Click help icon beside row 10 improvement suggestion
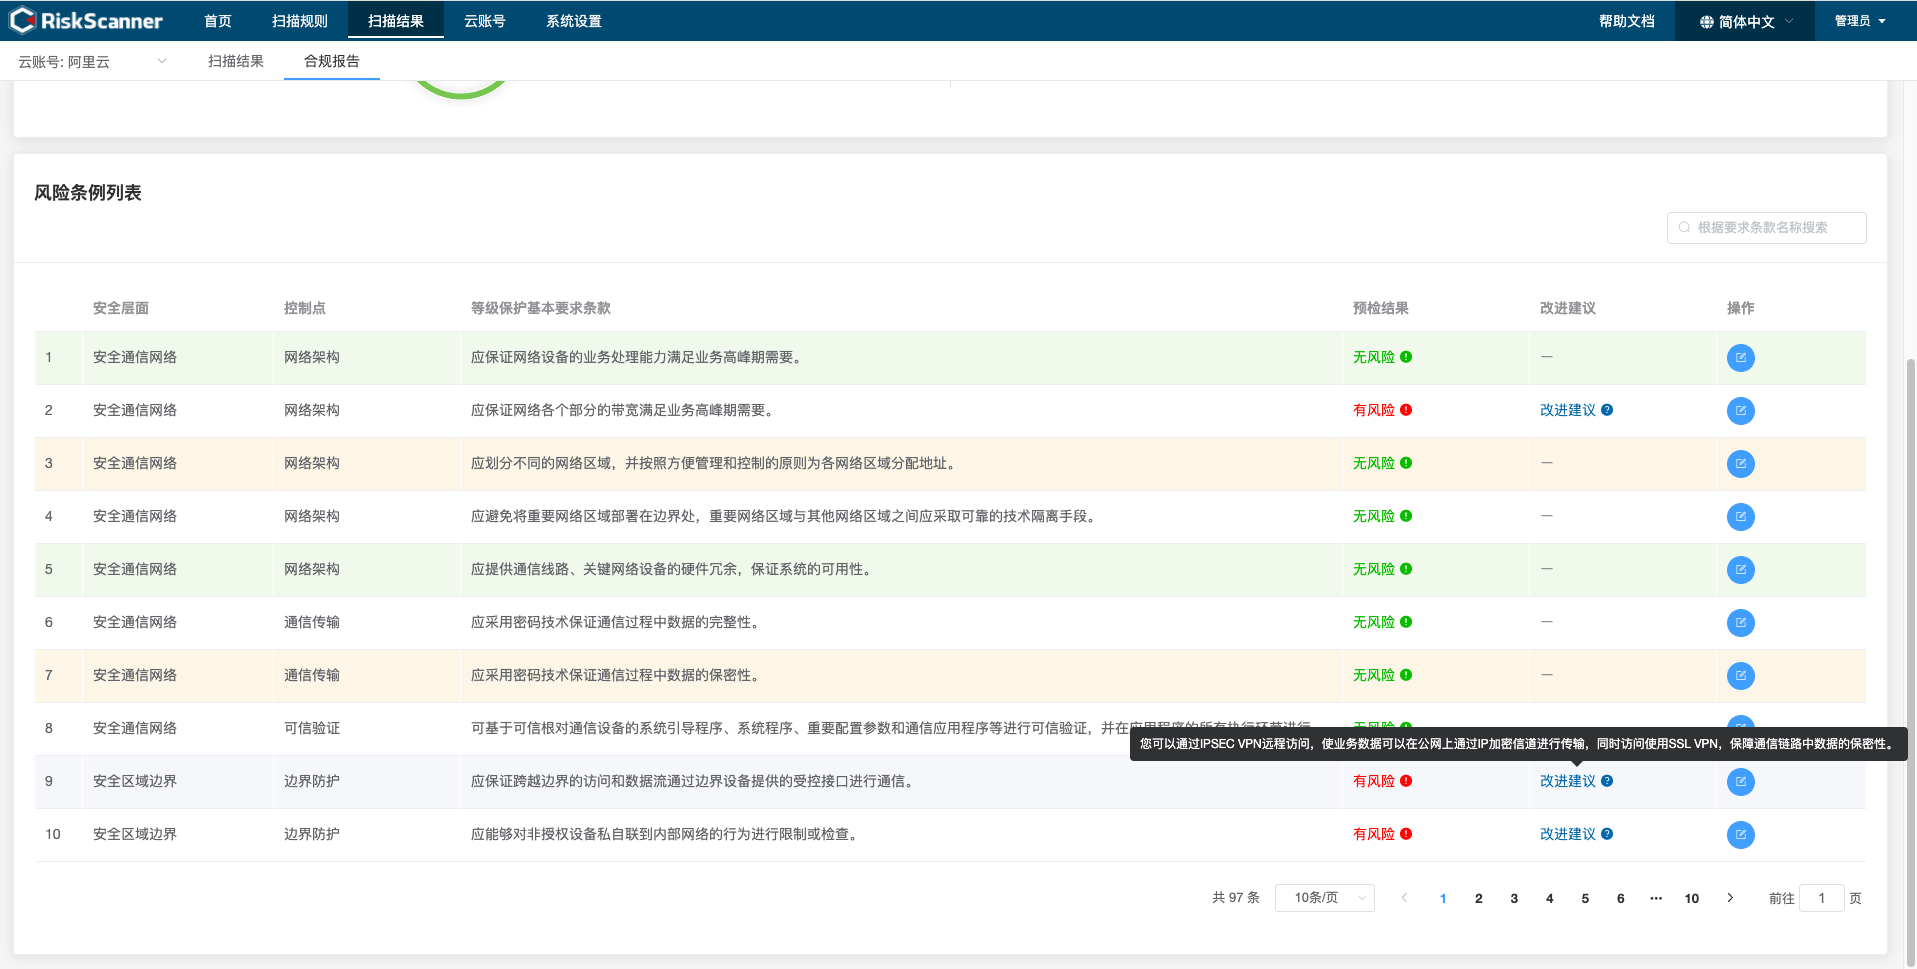The height and width of the screenshot is (969, 1917). [1607, 834]
